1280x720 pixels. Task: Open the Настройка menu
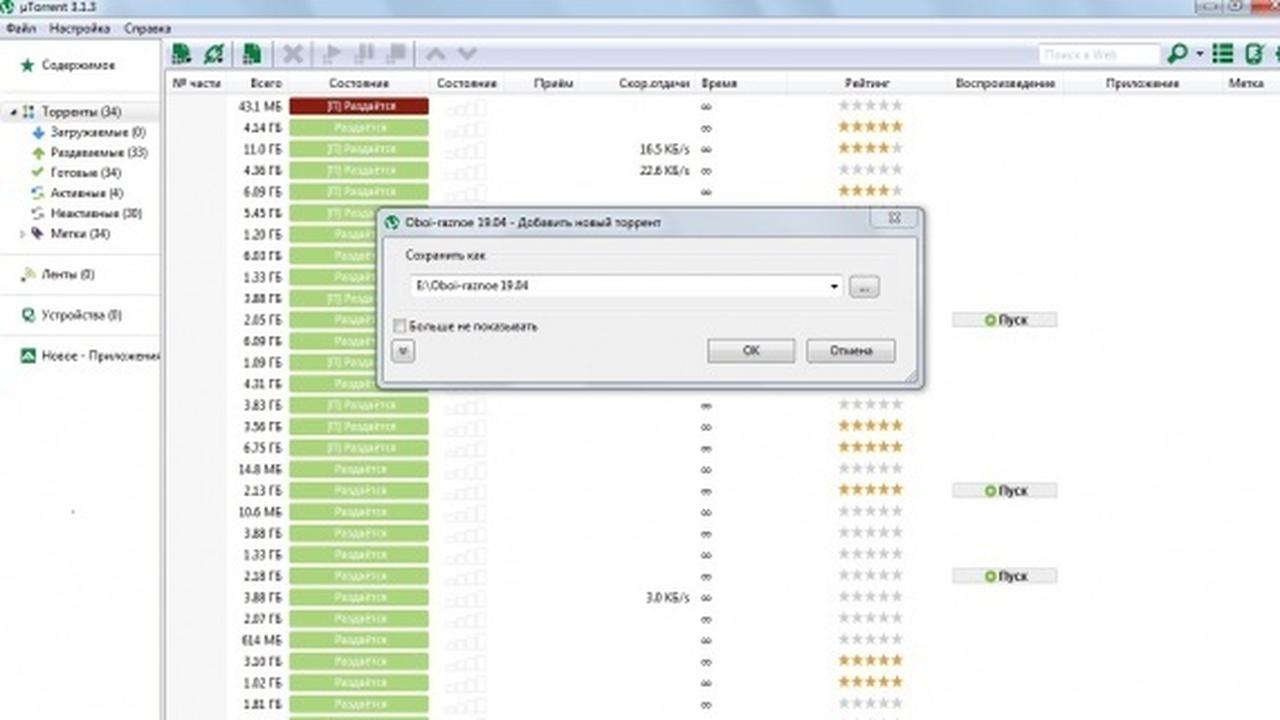pyautogui.click(x=80, y=29)
